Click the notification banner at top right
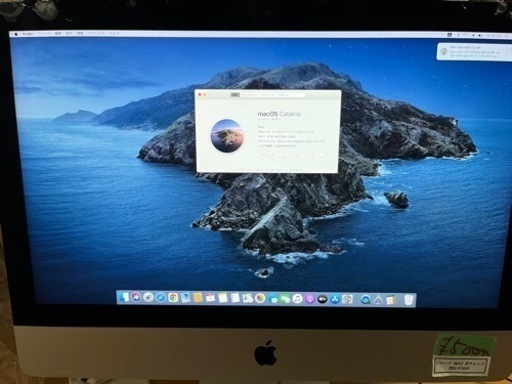This screenshot has width=512, height=384. click(x=474, y=52)
